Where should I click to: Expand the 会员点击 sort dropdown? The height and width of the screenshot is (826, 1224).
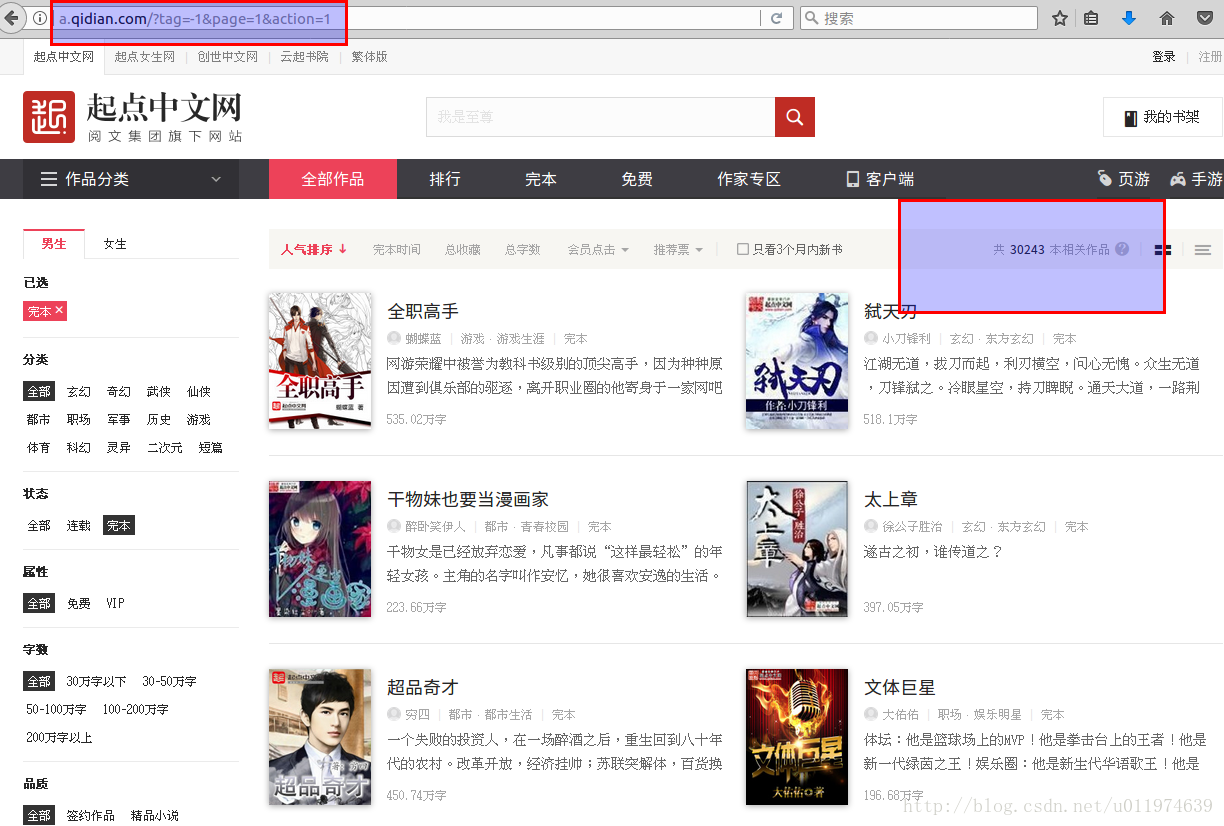coord(598,250)
